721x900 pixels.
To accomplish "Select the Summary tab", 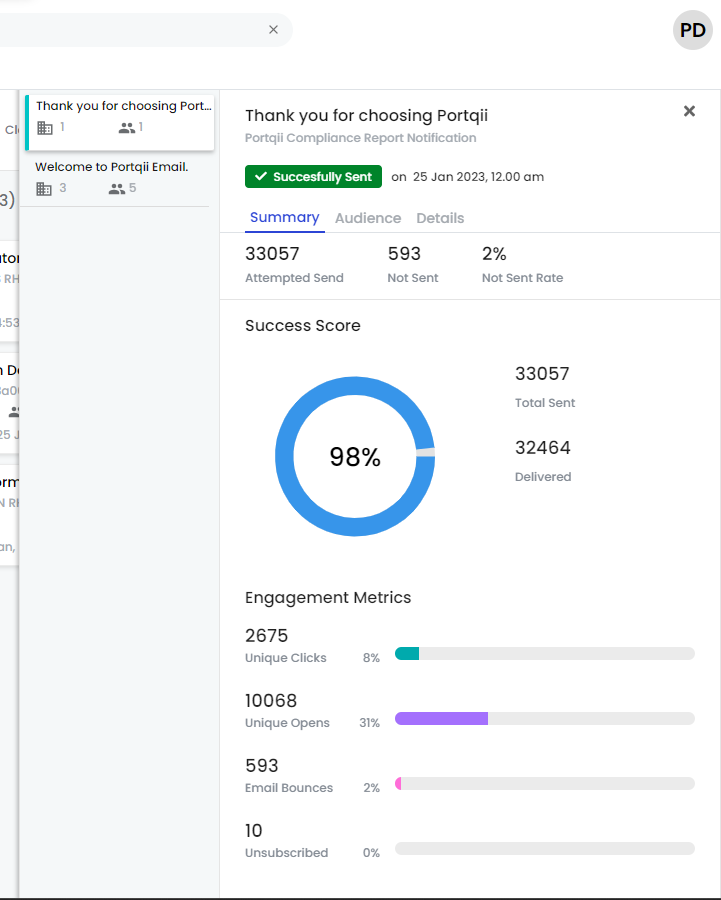I will pos(284,217).
